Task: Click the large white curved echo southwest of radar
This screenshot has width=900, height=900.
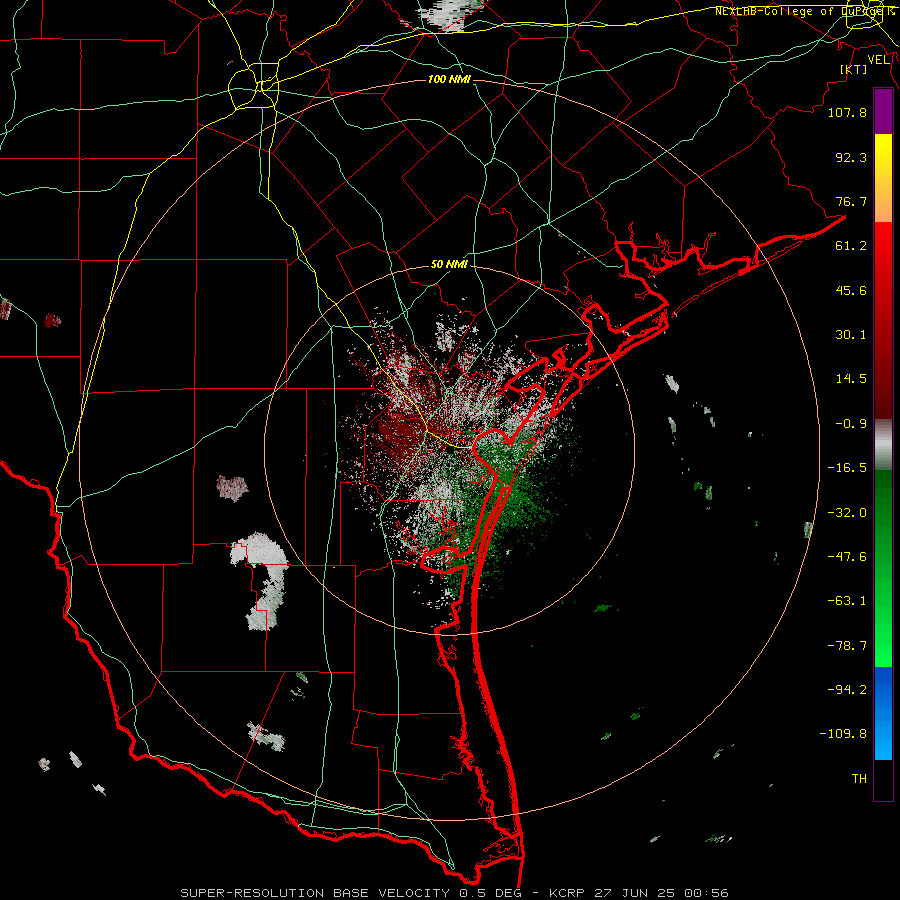Action: [262, 581]
